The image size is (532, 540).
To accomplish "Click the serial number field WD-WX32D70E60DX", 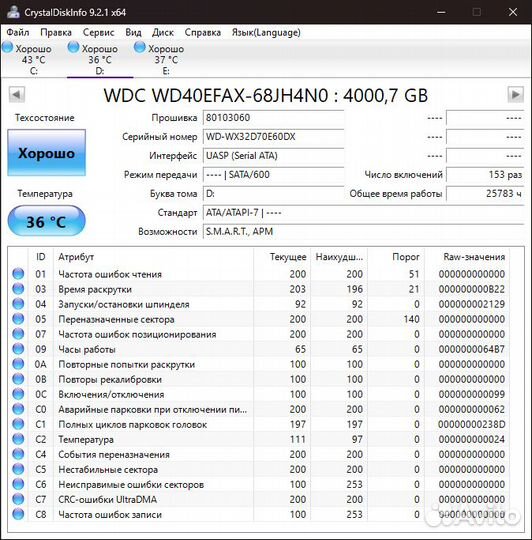I will coord(274,137).
